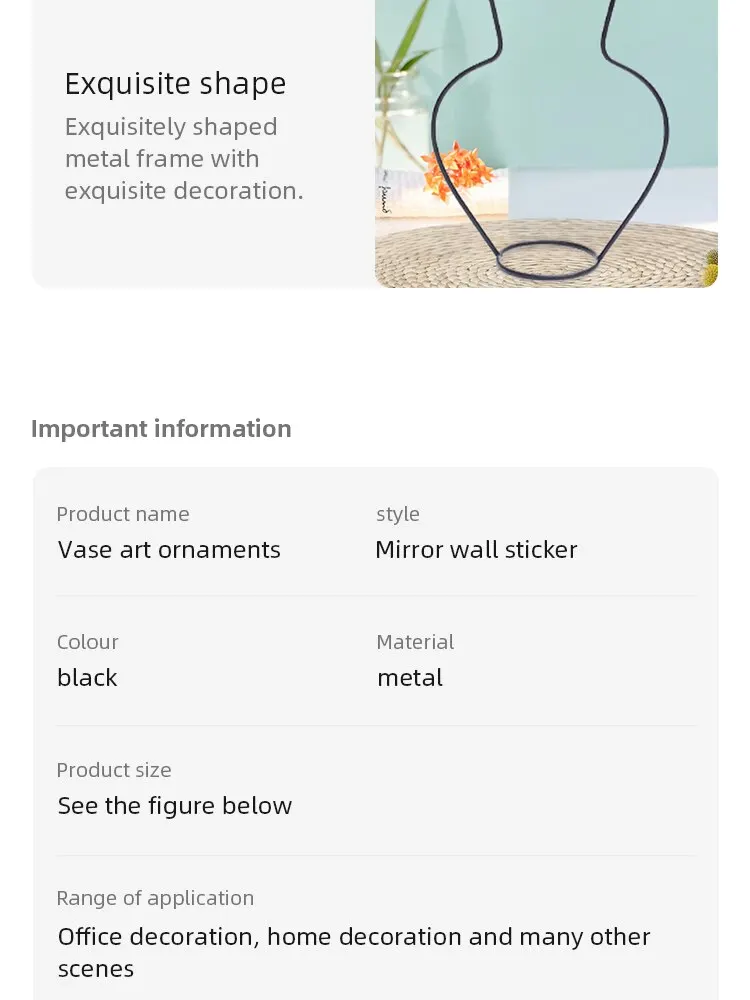
Task: Click the Mirror wall sticker style value
Action: tap(476, 550)
